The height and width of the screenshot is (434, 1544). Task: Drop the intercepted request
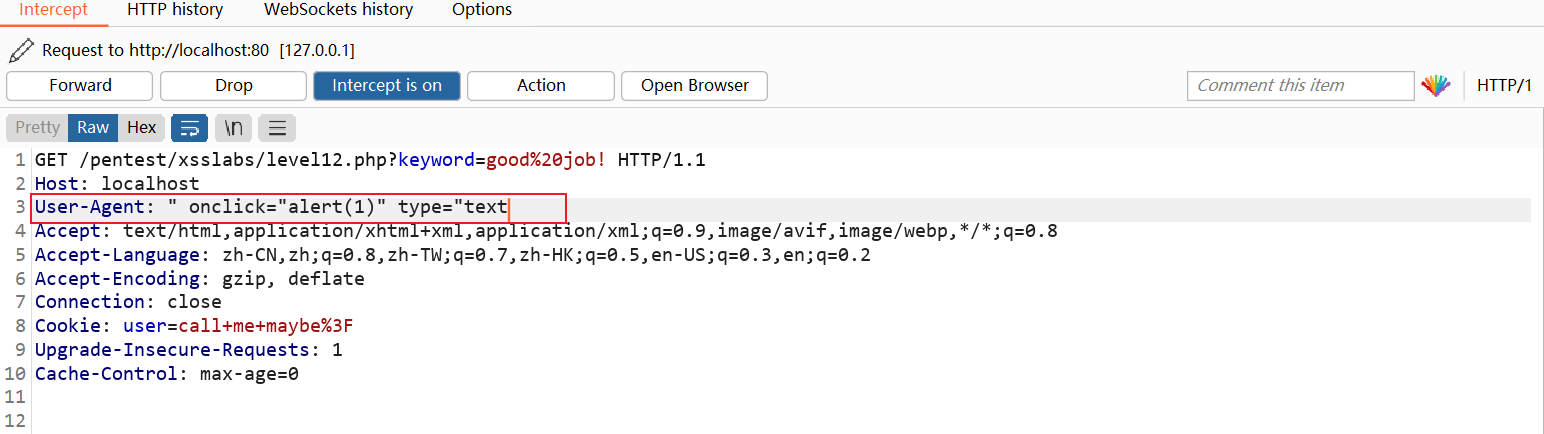coord(234,86)
